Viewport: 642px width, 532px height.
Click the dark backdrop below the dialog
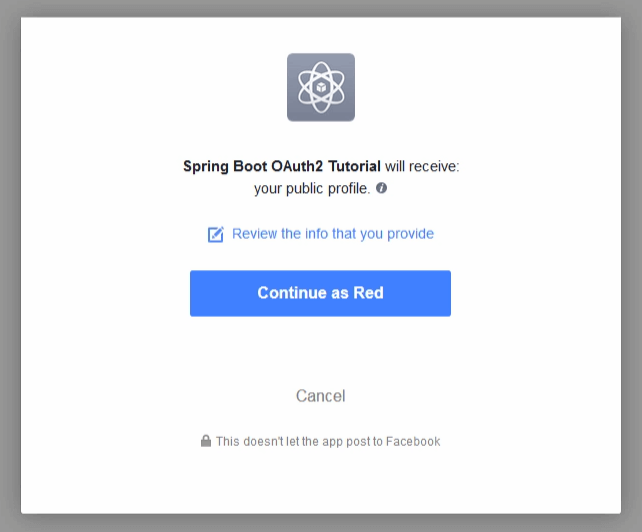(x=320, y=523)
